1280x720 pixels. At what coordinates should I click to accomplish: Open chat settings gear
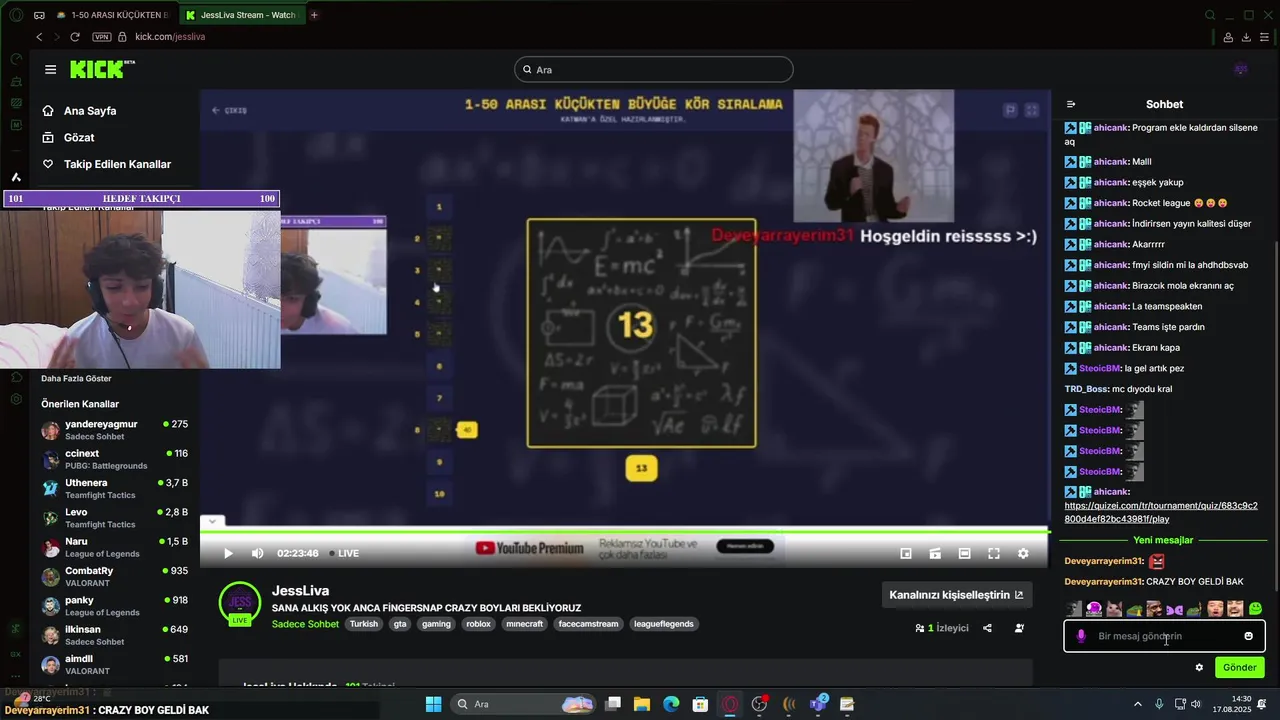[x=1199, y=667]
